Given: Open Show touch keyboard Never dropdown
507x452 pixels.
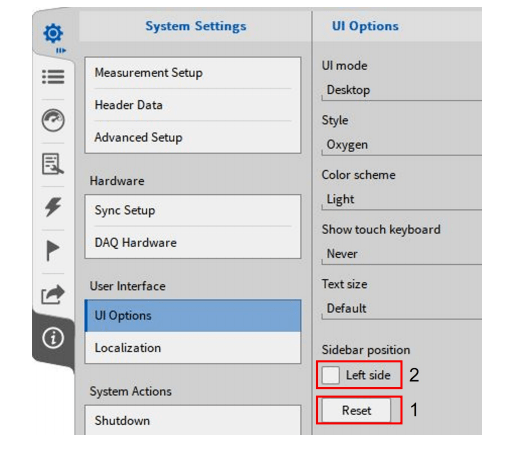Looking at the screenshot, I should (x=401, y=254).
